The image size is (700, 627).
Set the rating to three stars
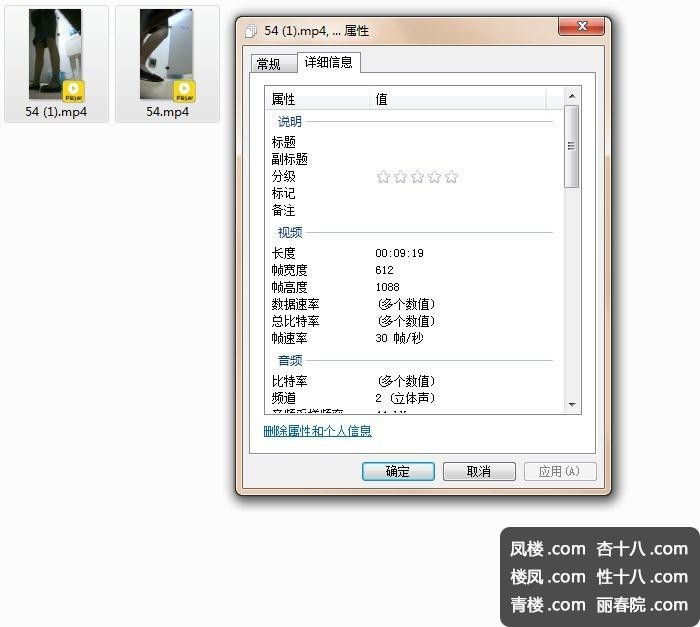click(417, 177)
